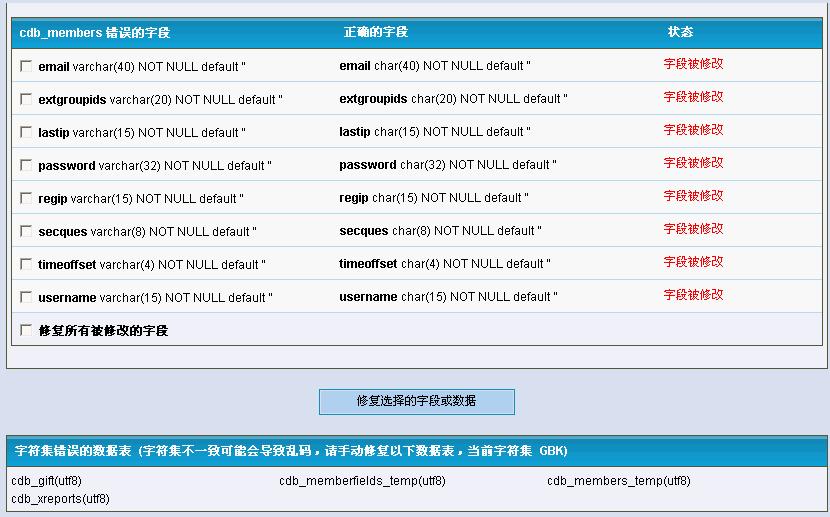Check the username varchar(15) checkbox
The image size is (830, 517).
tap(25, 297)
